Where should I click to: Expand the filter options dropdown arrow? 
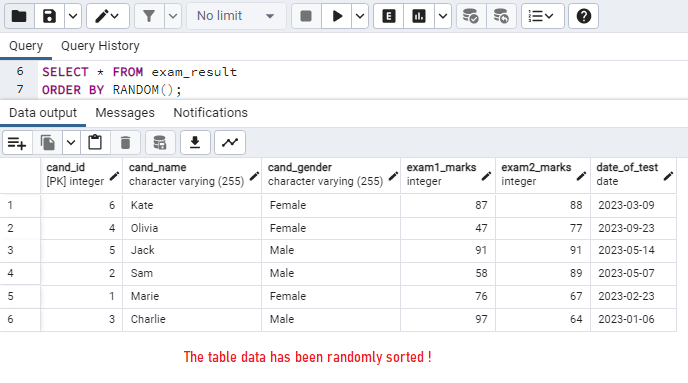tap(173, 16)
